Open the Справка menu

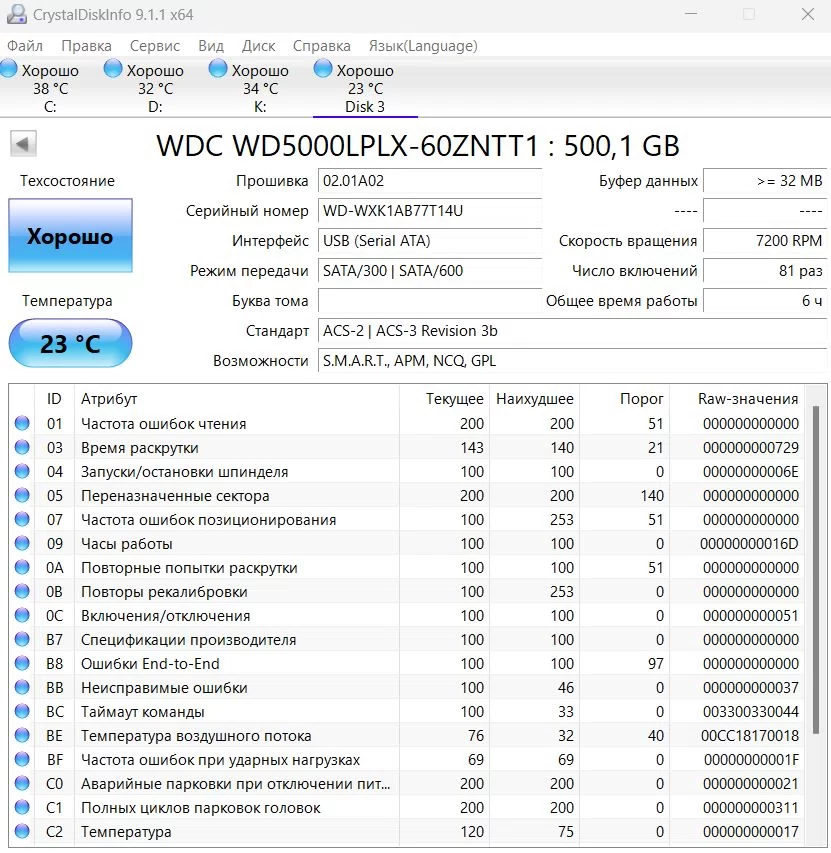click(x=321, y=46)
